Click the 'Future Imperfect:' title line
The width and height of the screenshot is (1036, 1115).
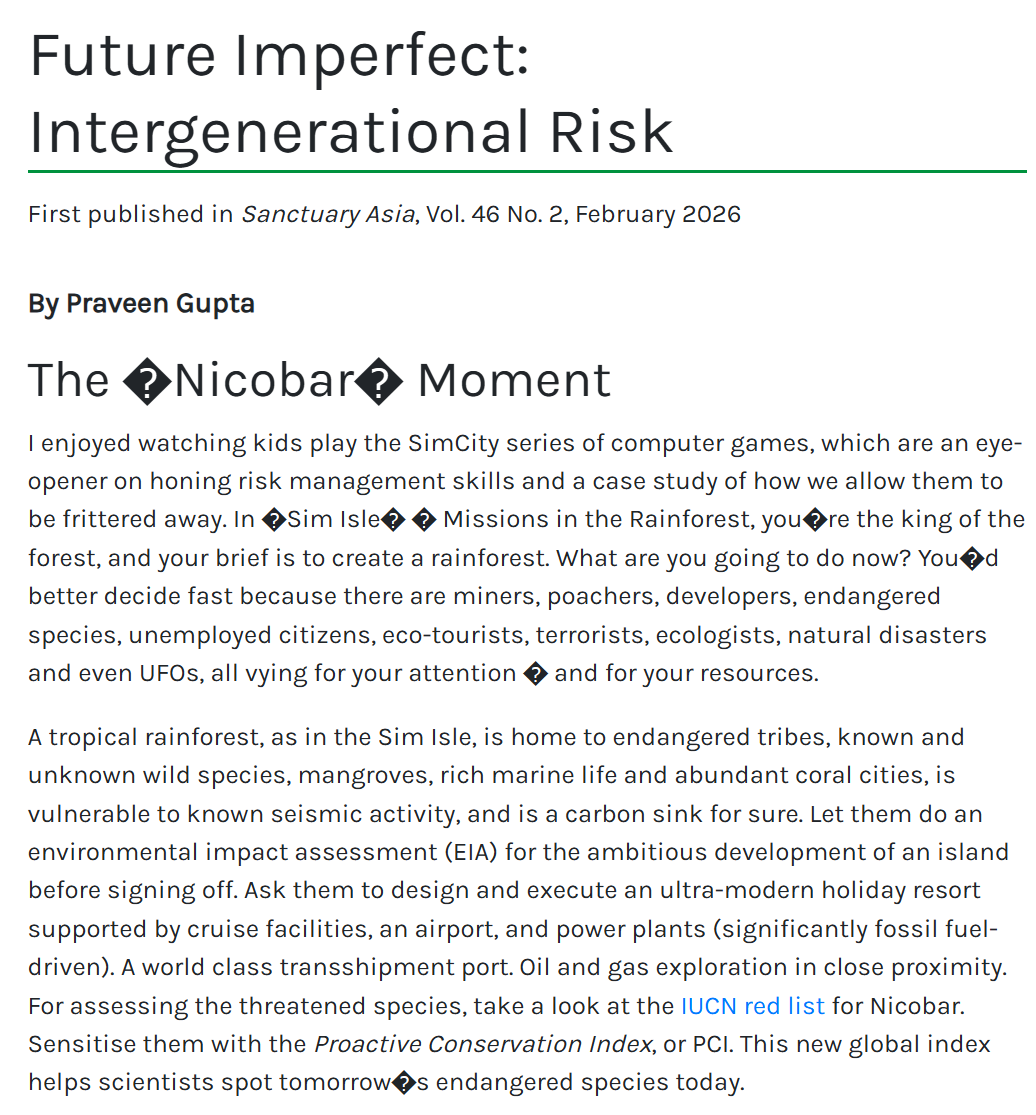pyautogui.click(x=279, y=55)
